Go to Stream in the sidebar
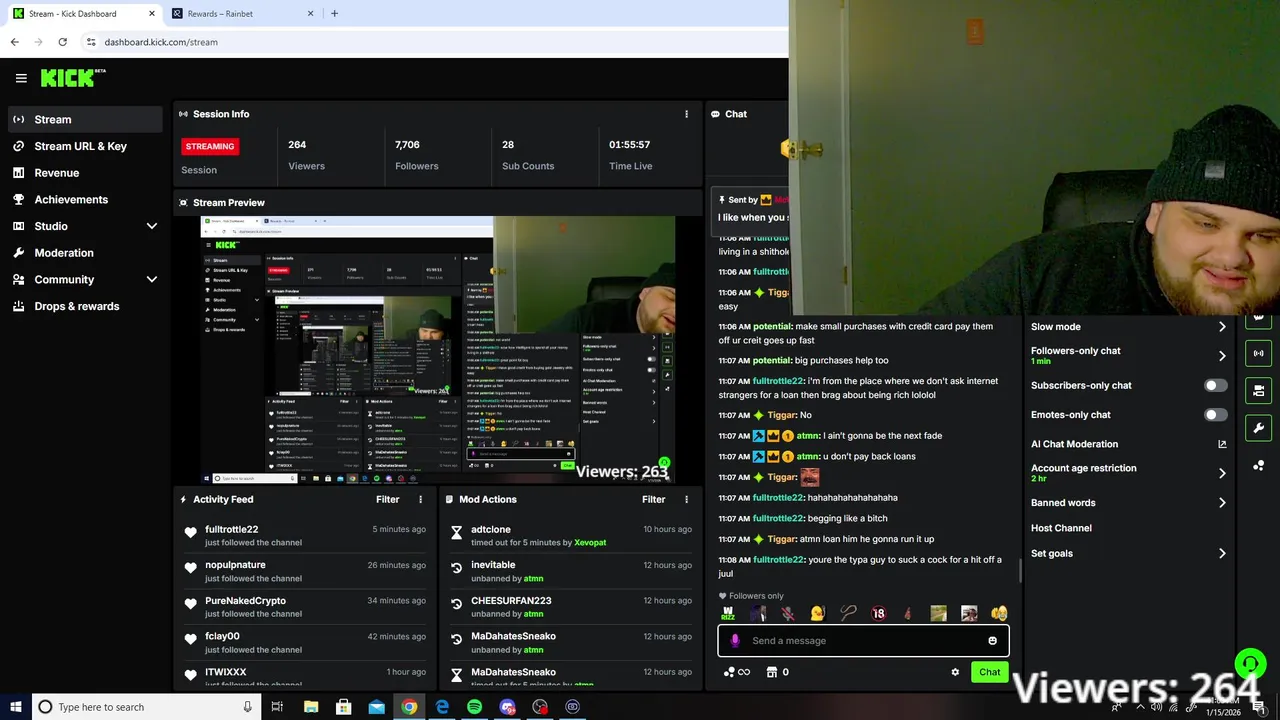This screenshot has height=720, width=1280. [85, 119]
